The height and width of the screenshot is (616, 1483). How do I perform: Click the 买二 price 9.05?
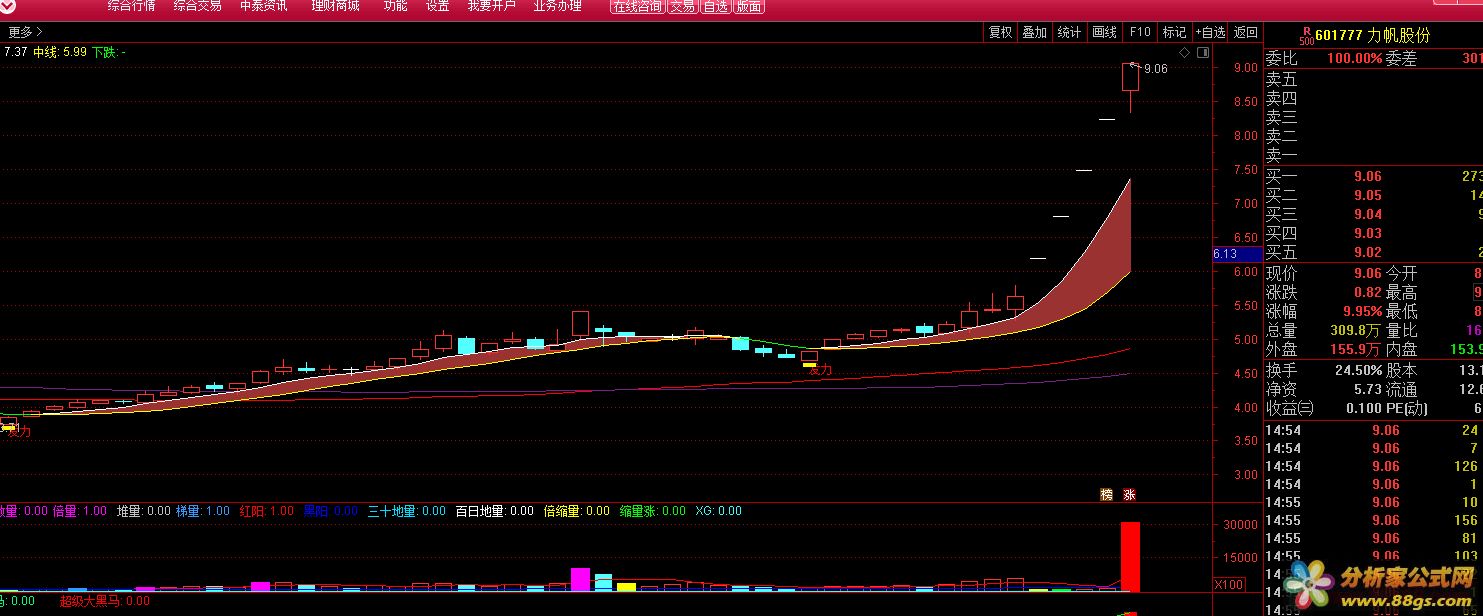point(1368,195)
